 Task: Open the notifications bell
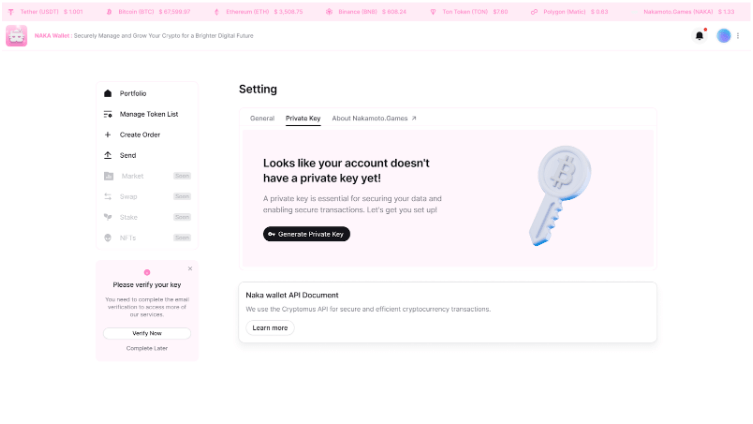coord(699,35)
